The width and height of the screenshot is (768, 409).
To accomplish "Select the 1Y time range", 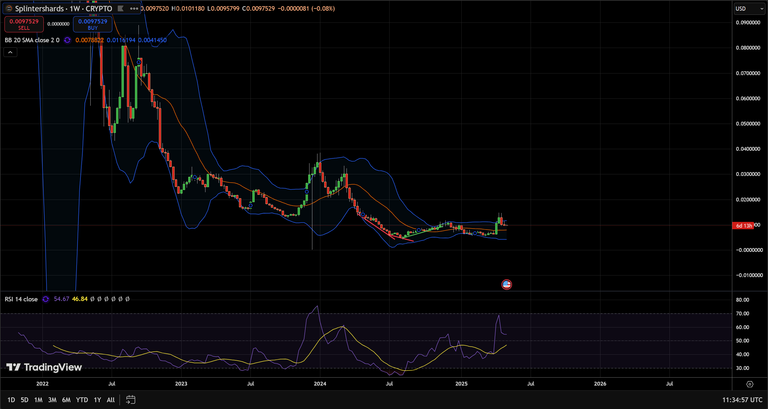I will [x=97, y=400].
